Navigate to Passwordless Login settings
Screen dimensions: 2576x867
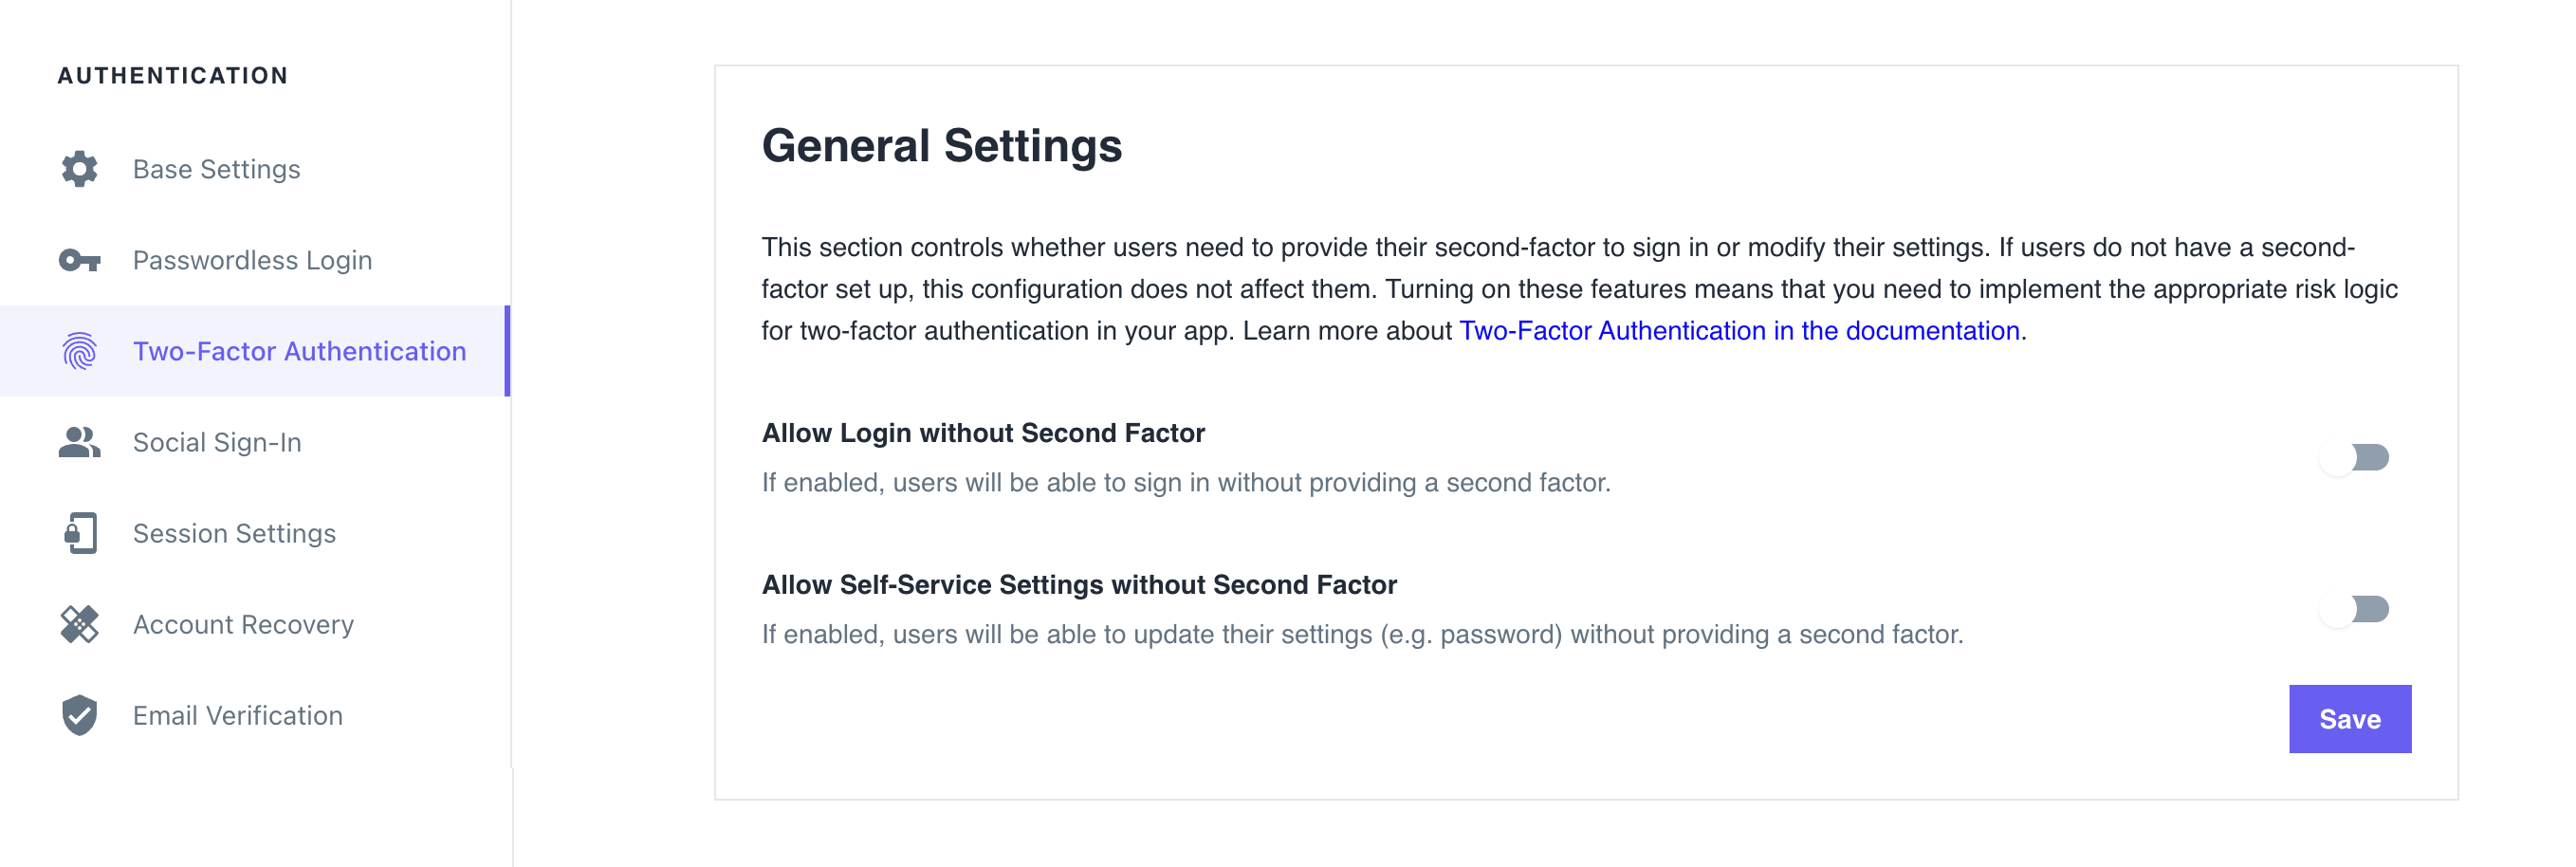pyautogui.click(x=251, y=260)
